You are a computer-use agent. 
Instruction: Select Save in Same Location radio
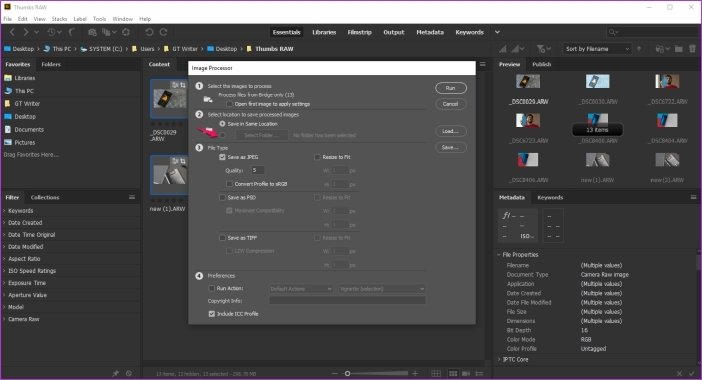coord(223,124)
